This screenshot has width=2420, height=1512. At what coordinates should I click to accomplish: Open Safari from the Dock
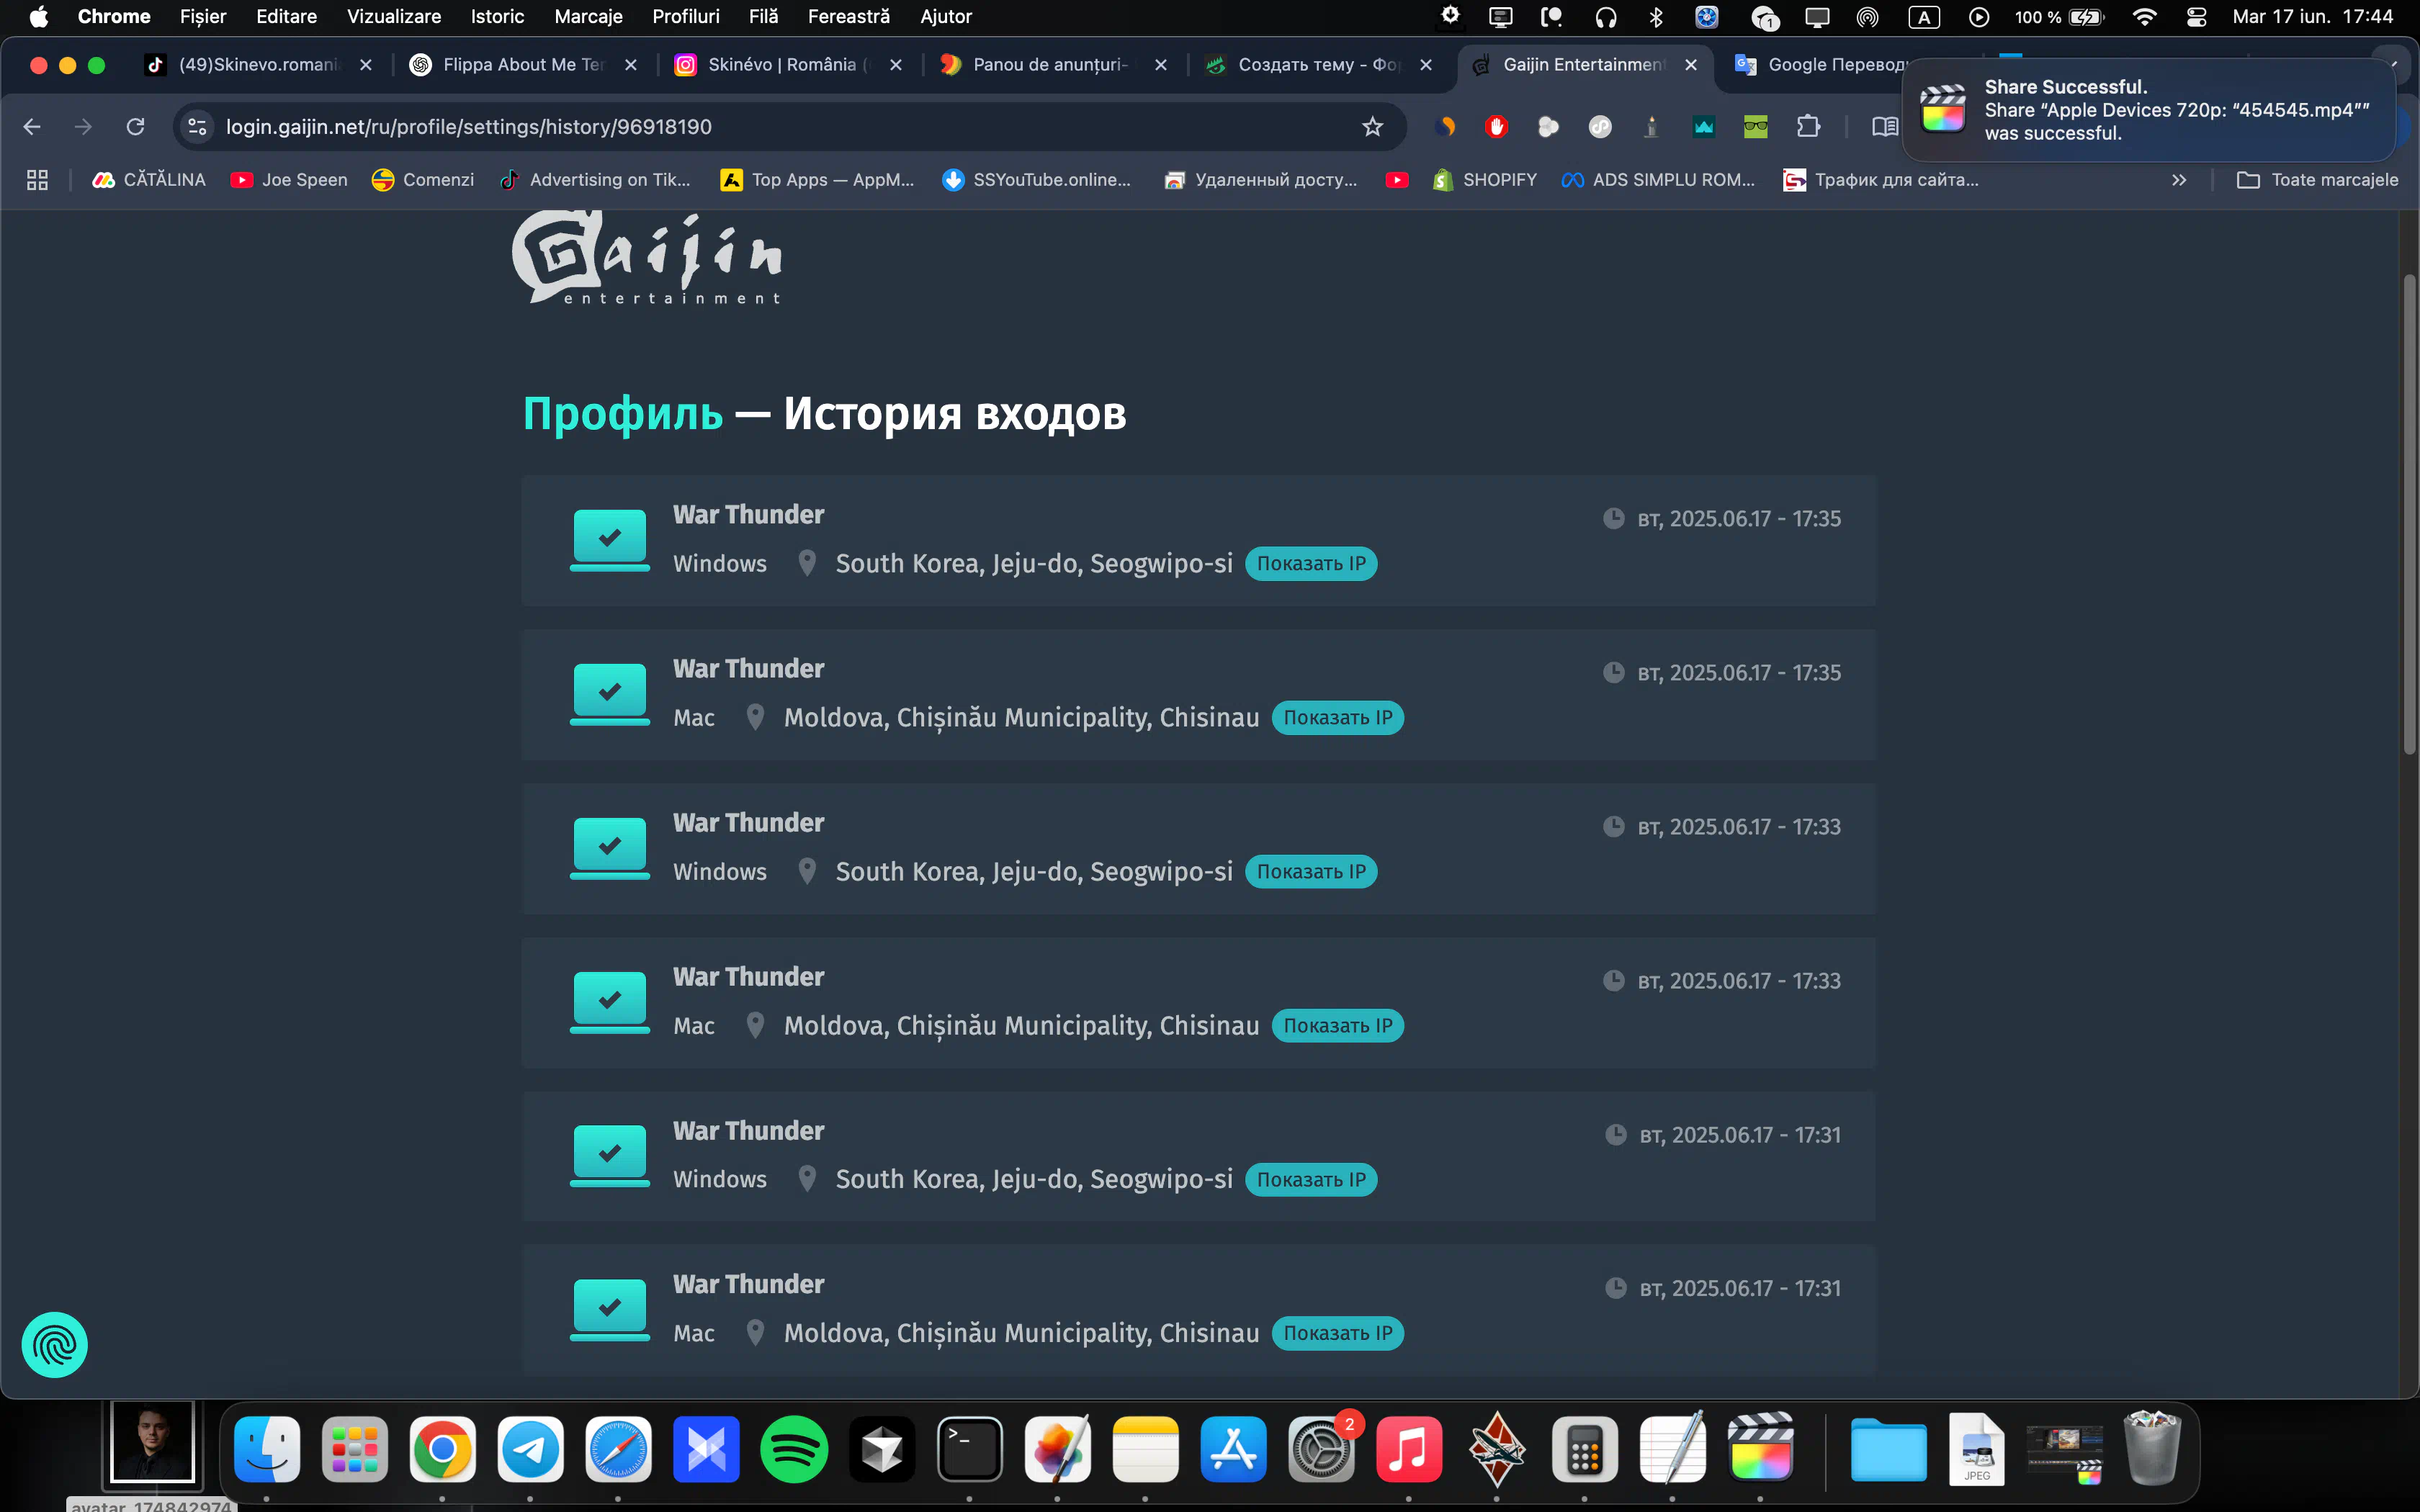click(x=618, y=1450)
